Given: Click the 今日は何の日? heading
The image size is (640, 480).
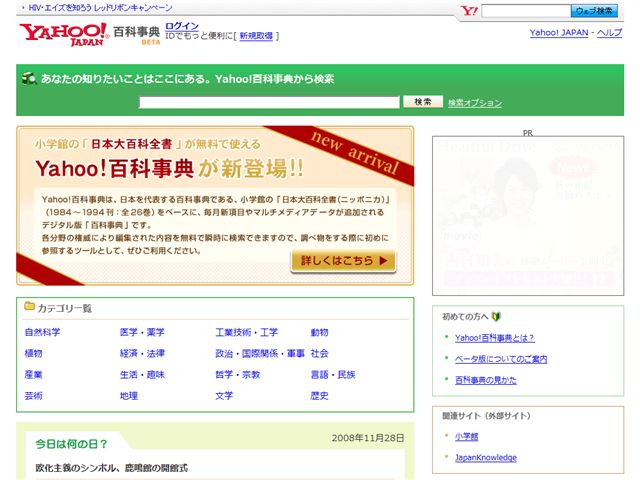Looking at the screenshot, I should click(71, 444).
